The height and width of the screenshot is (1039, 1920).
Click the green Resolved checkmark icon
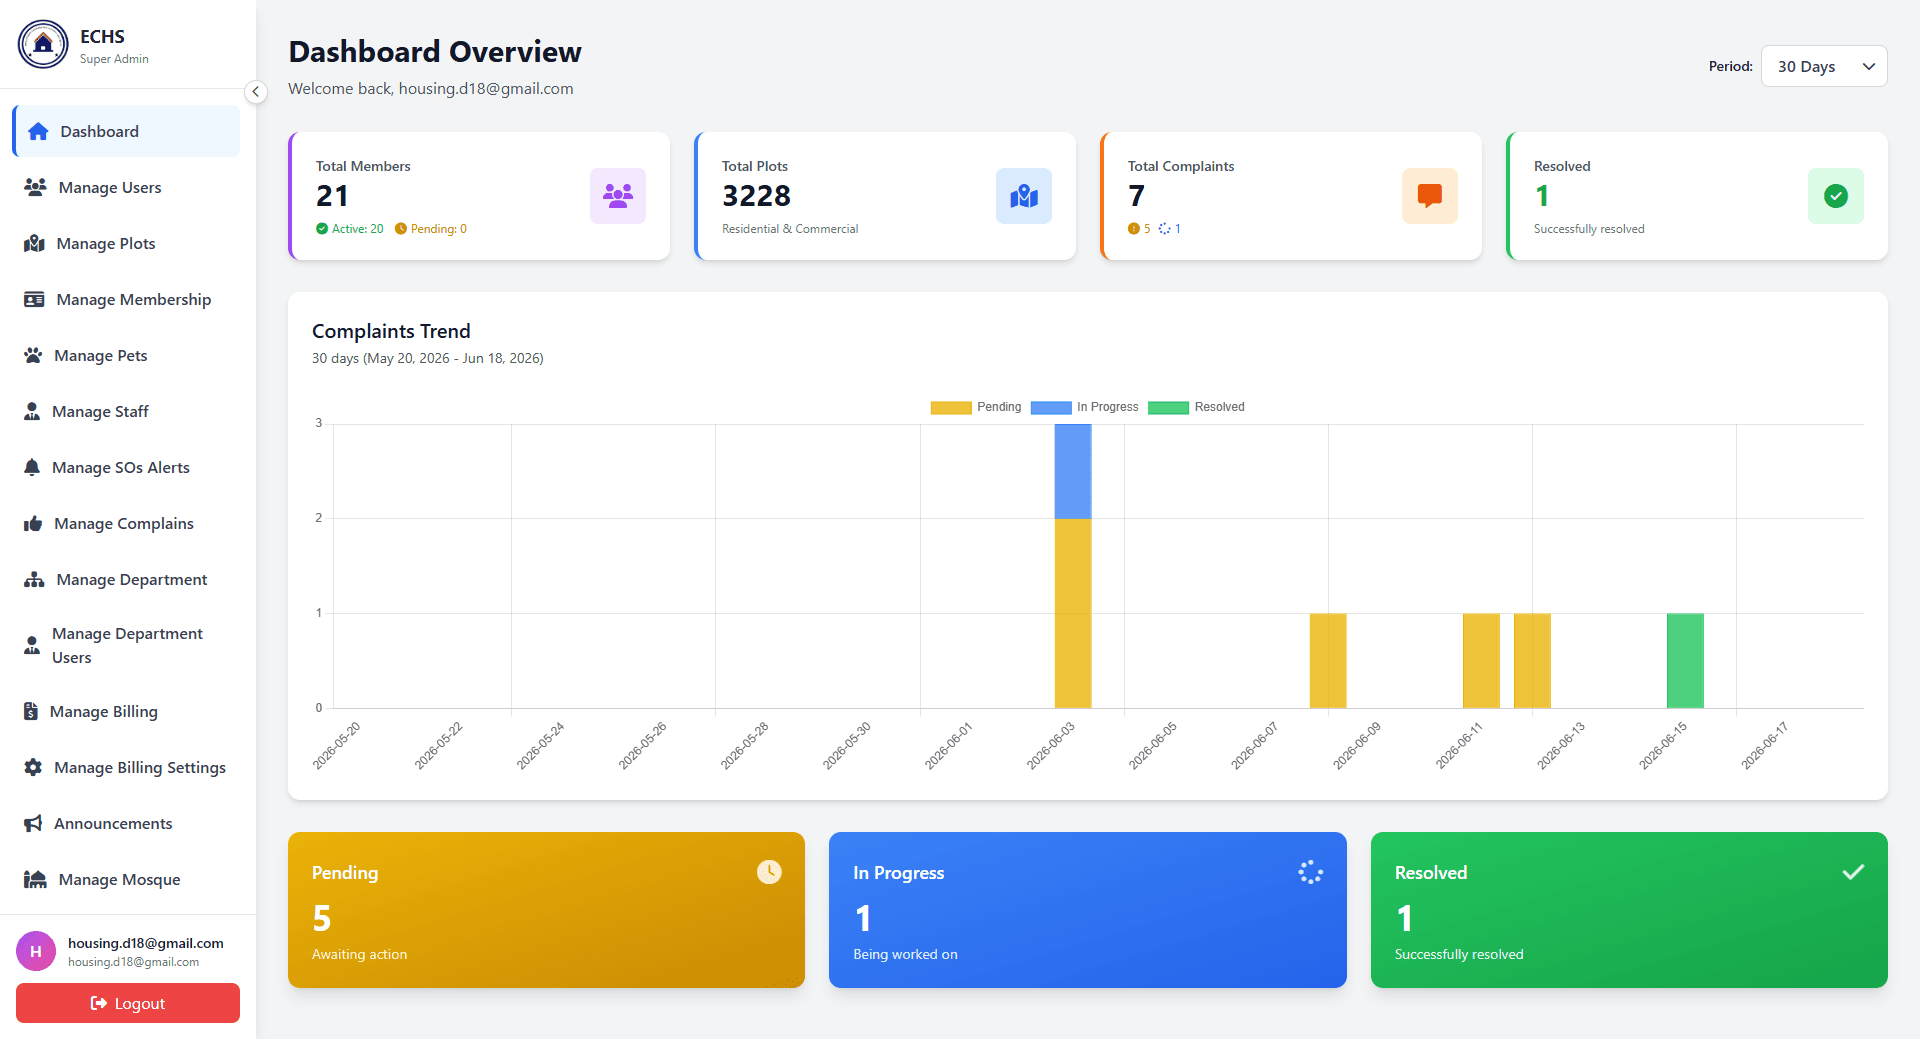[x=1836, y=196]
